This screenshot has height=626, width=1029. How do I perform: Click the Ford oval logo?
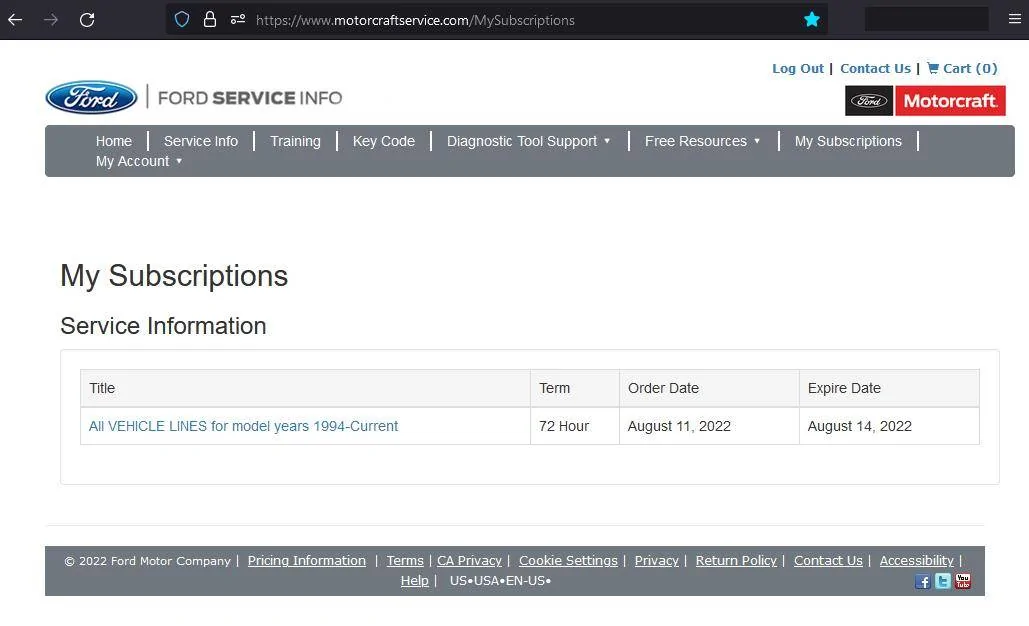click(x=91, y=98)
